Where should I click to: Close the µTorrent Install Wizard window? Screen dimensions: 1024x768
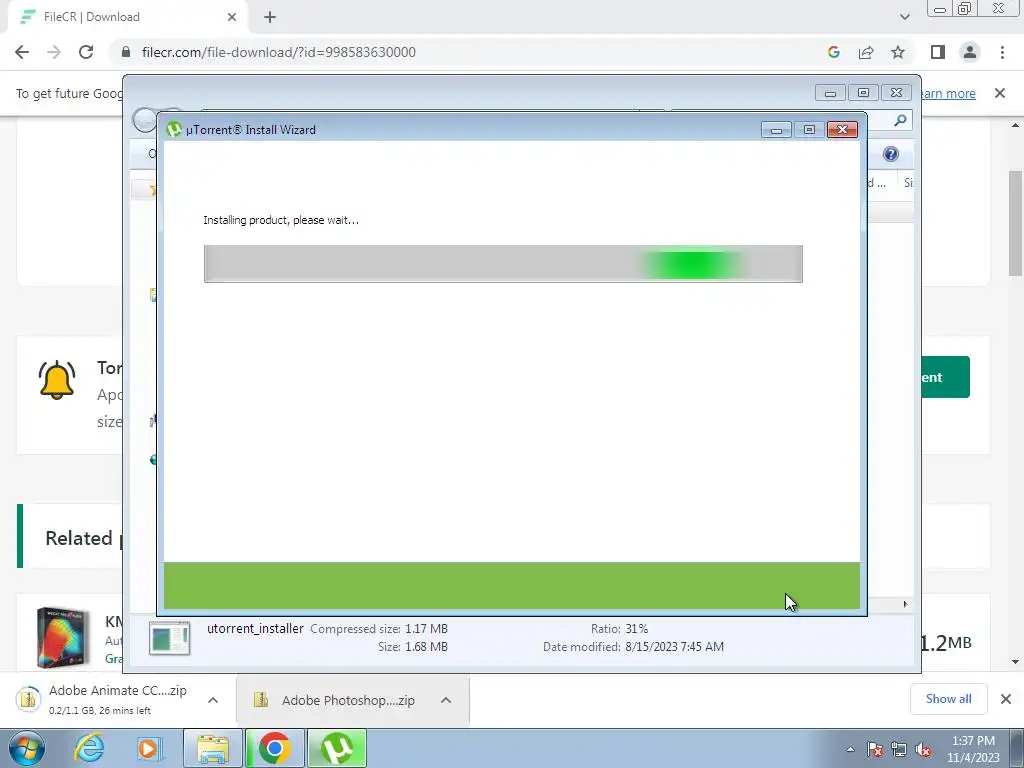pos(842,130)
